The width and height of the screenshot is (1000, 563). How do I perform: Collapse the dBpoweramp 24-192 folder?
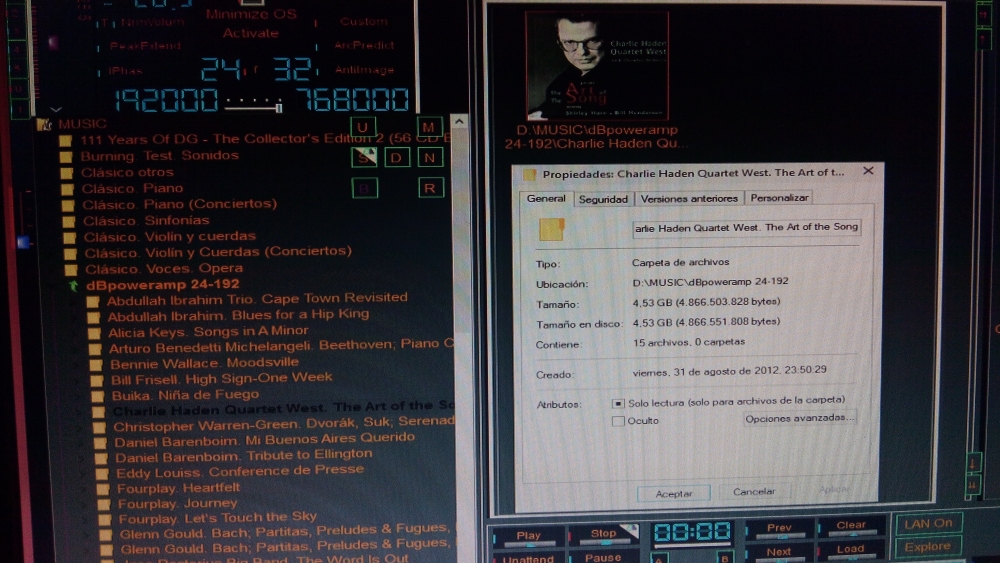pos(73,286)
